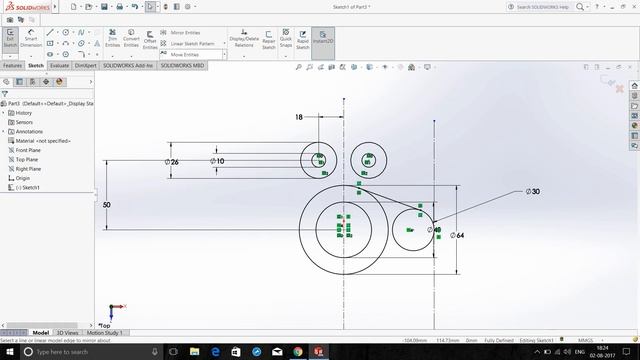Open dropdown arrow next to Linear Sketch Pattern
640x360 pixels.
(x=224, y=43)
